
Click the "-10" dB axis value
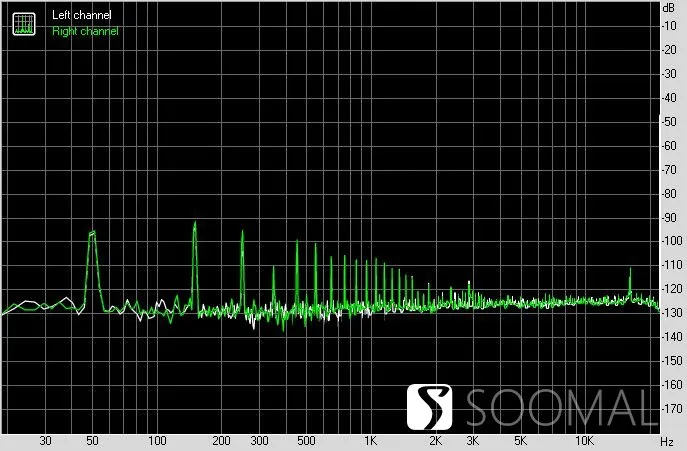click(x=669, y=26)
